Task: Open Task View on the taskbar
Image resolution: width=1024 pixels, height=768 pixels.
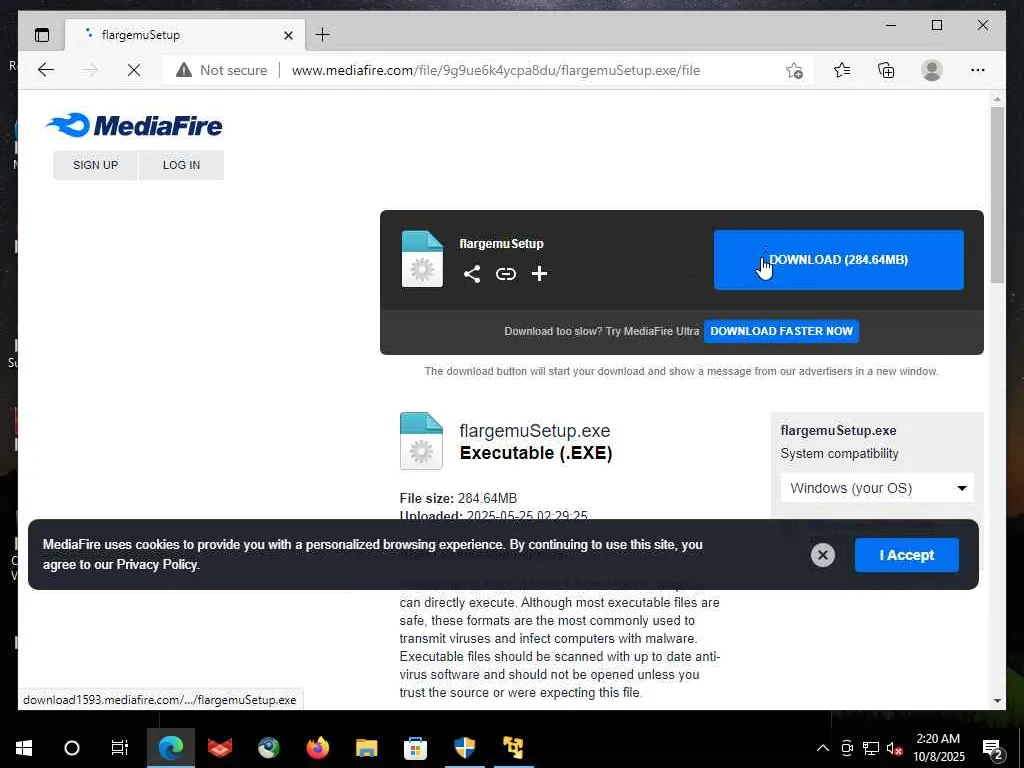Action: point(120,748)
